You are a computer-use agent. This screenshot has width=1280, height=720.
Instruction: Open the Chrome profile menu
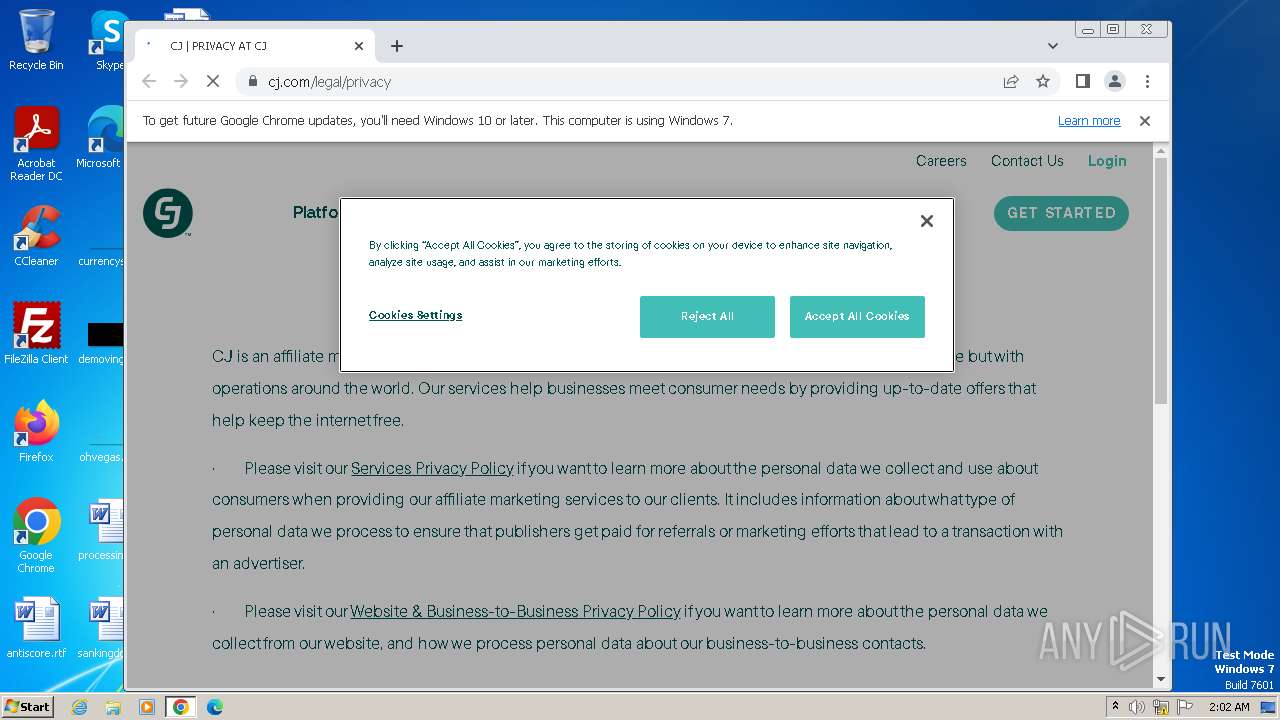click(x=1114, y=81)
